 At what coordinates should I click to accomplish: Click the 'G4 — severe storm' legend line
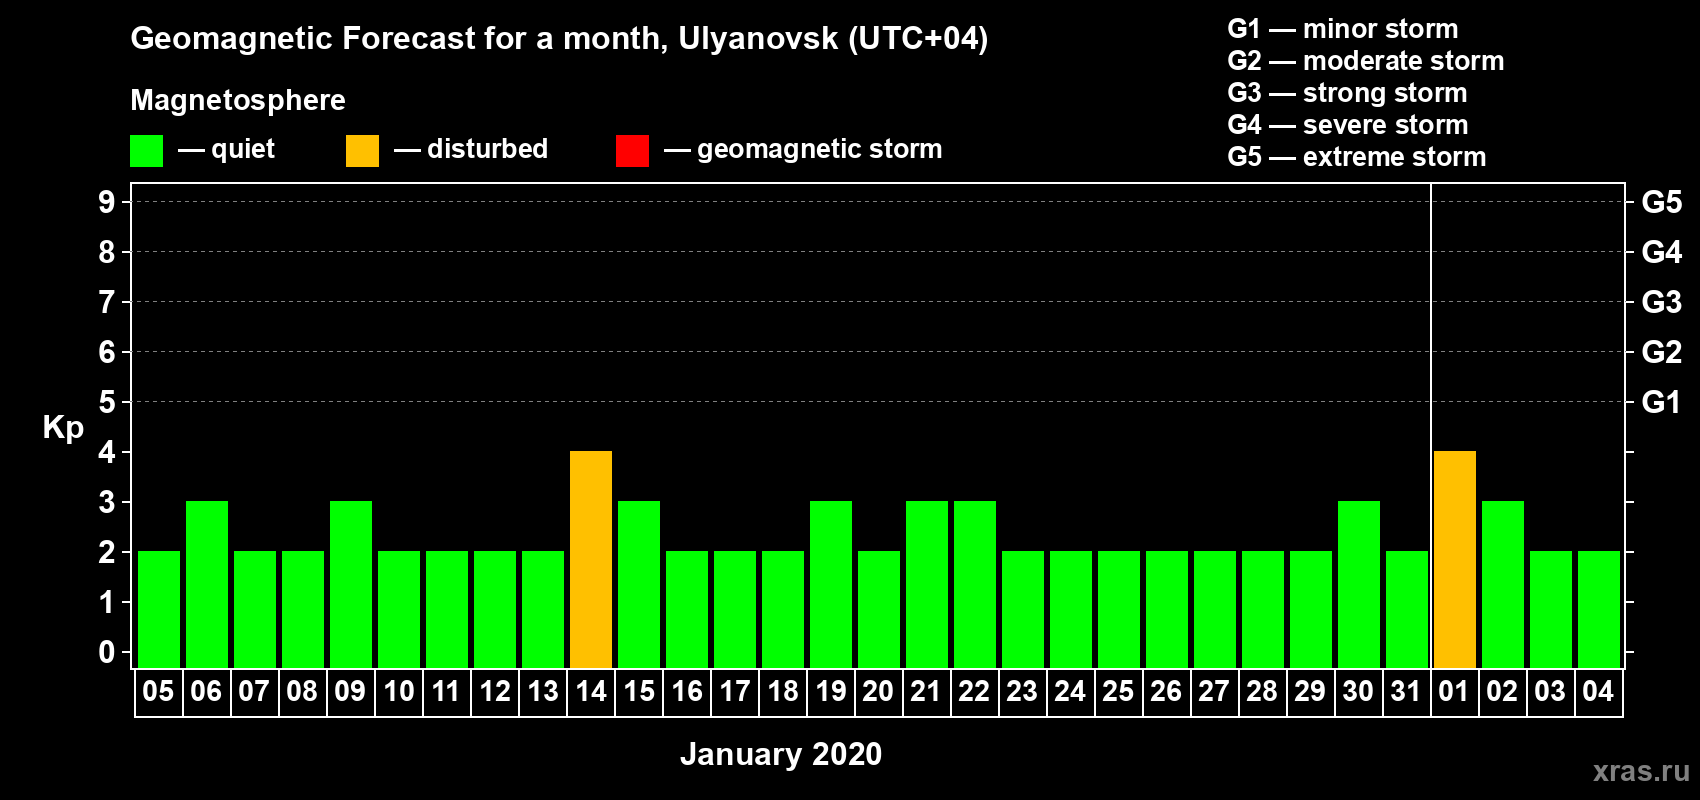pos(1348,125)
